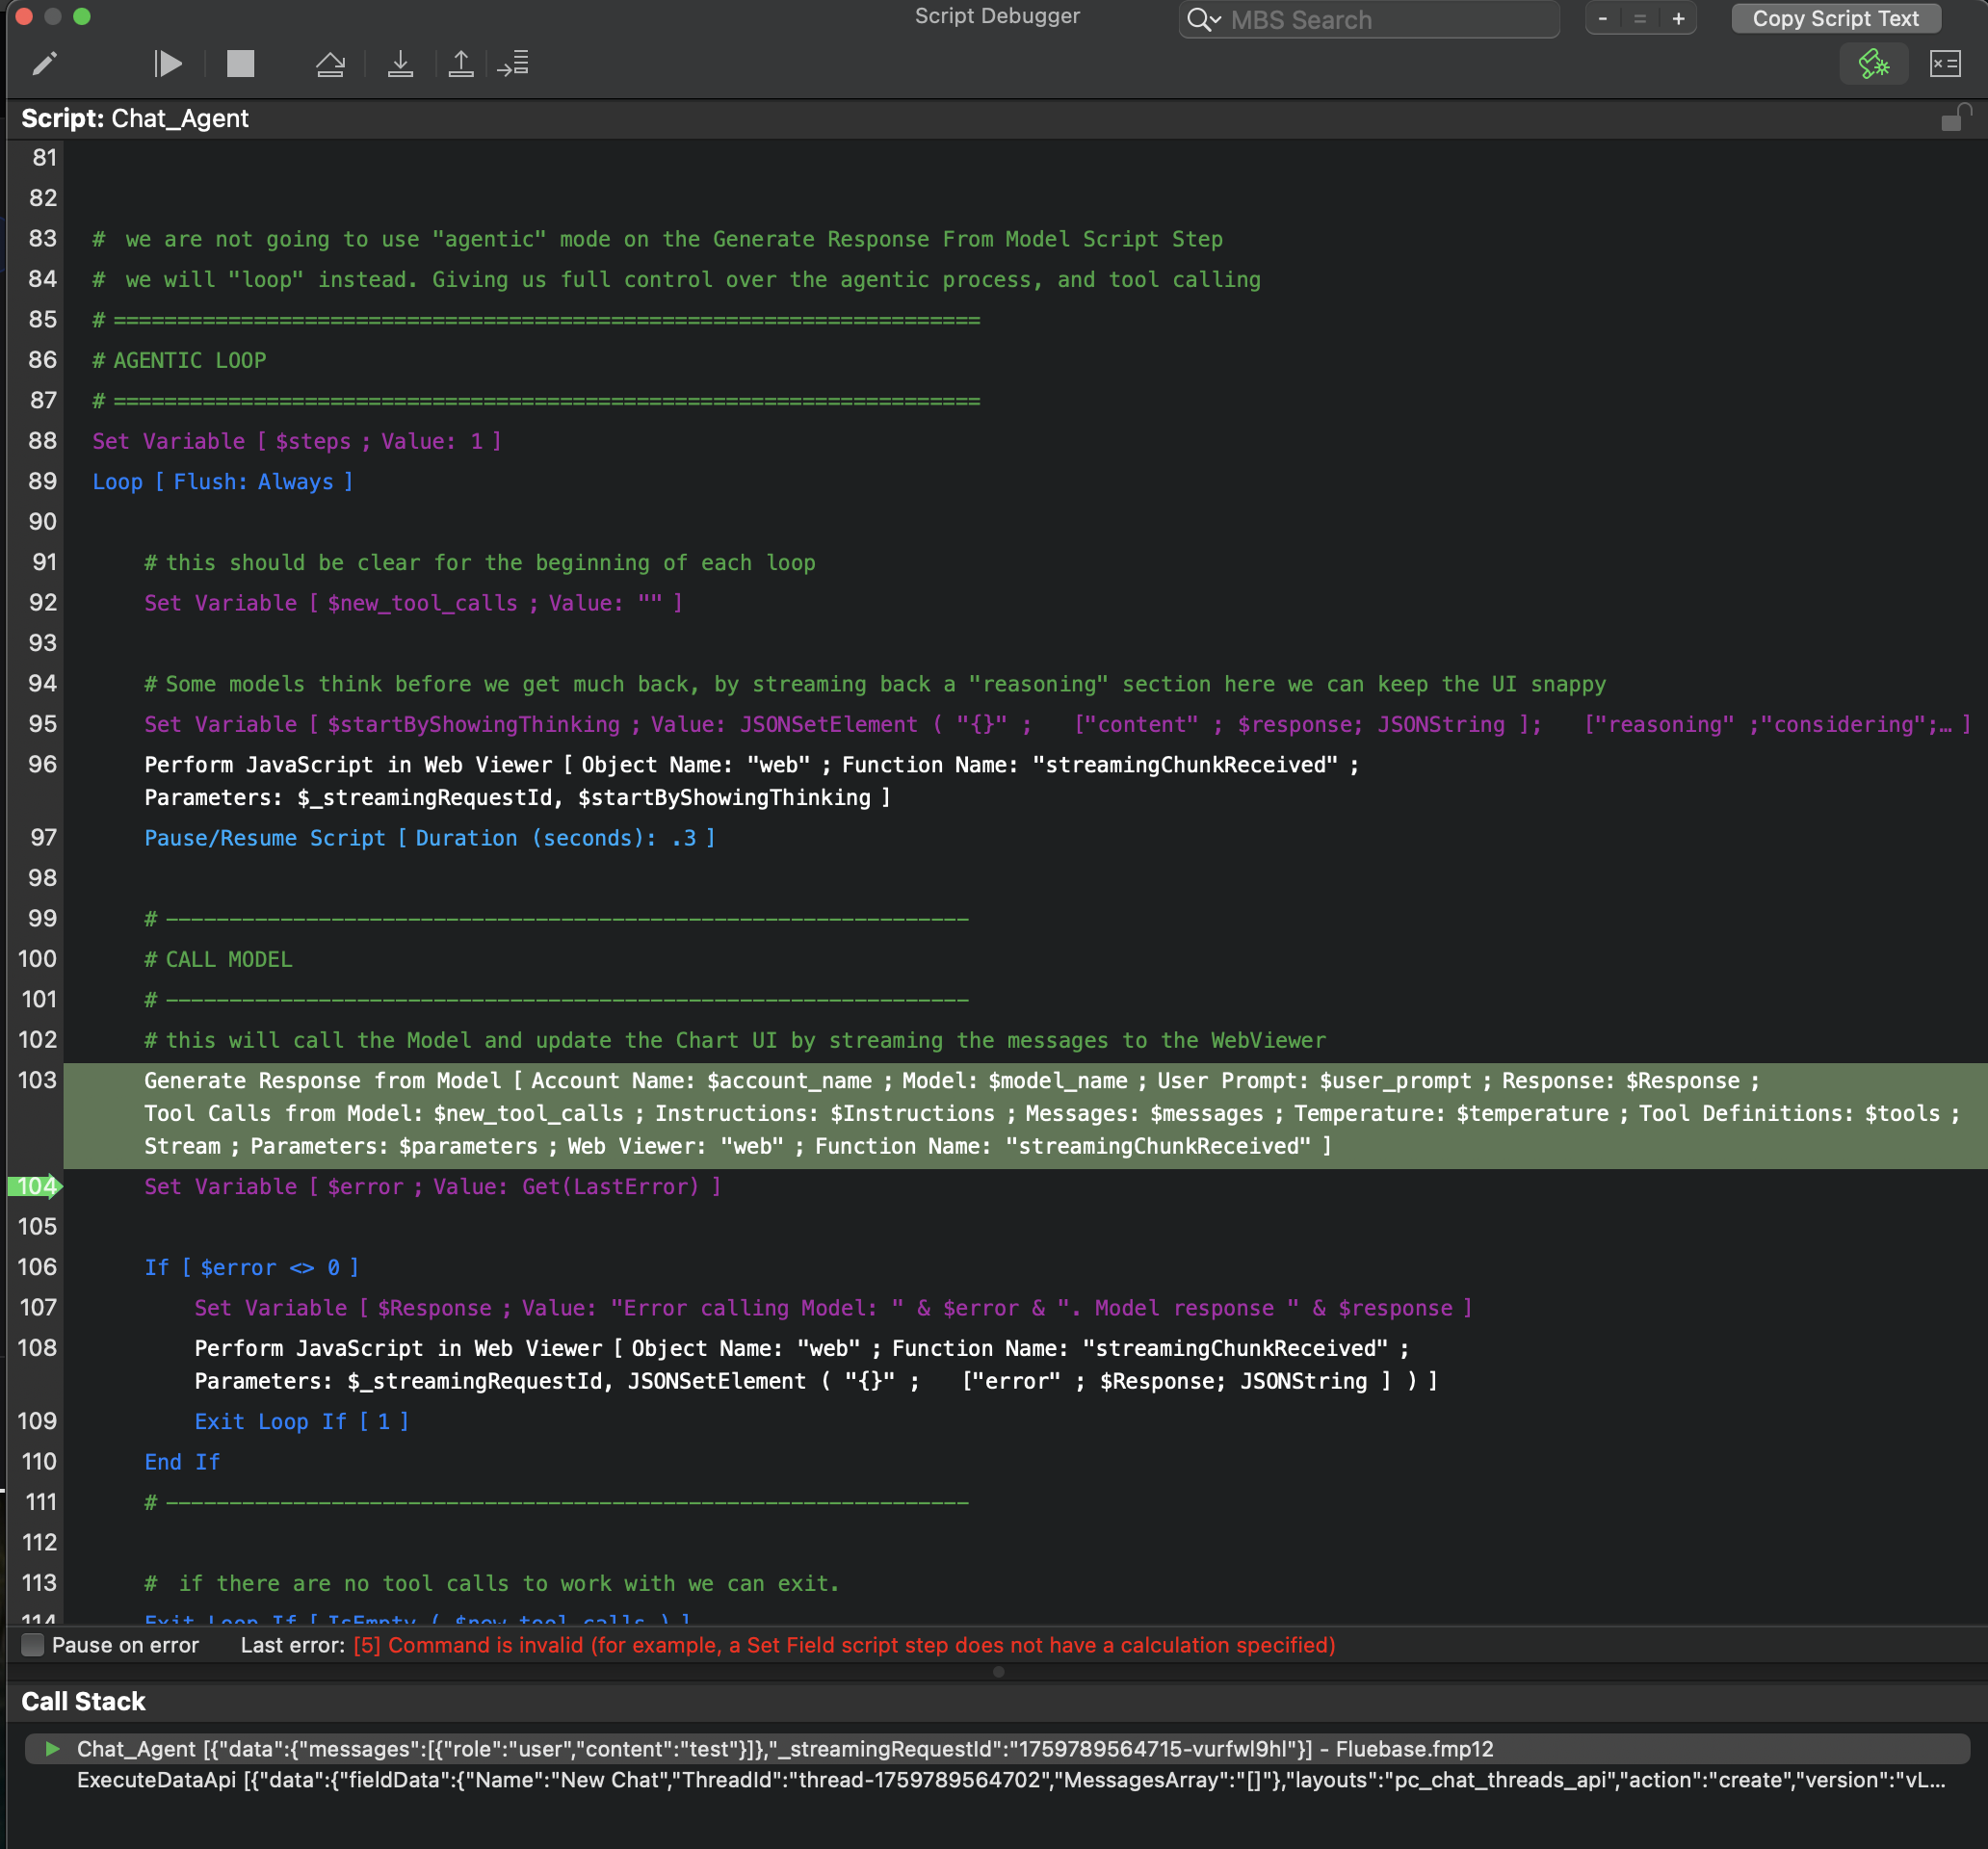Image resolution: width=1988 pixels, height=1849 pixels.
Task: Click the Set Next Step icon
Action: [x=513, y=64]
